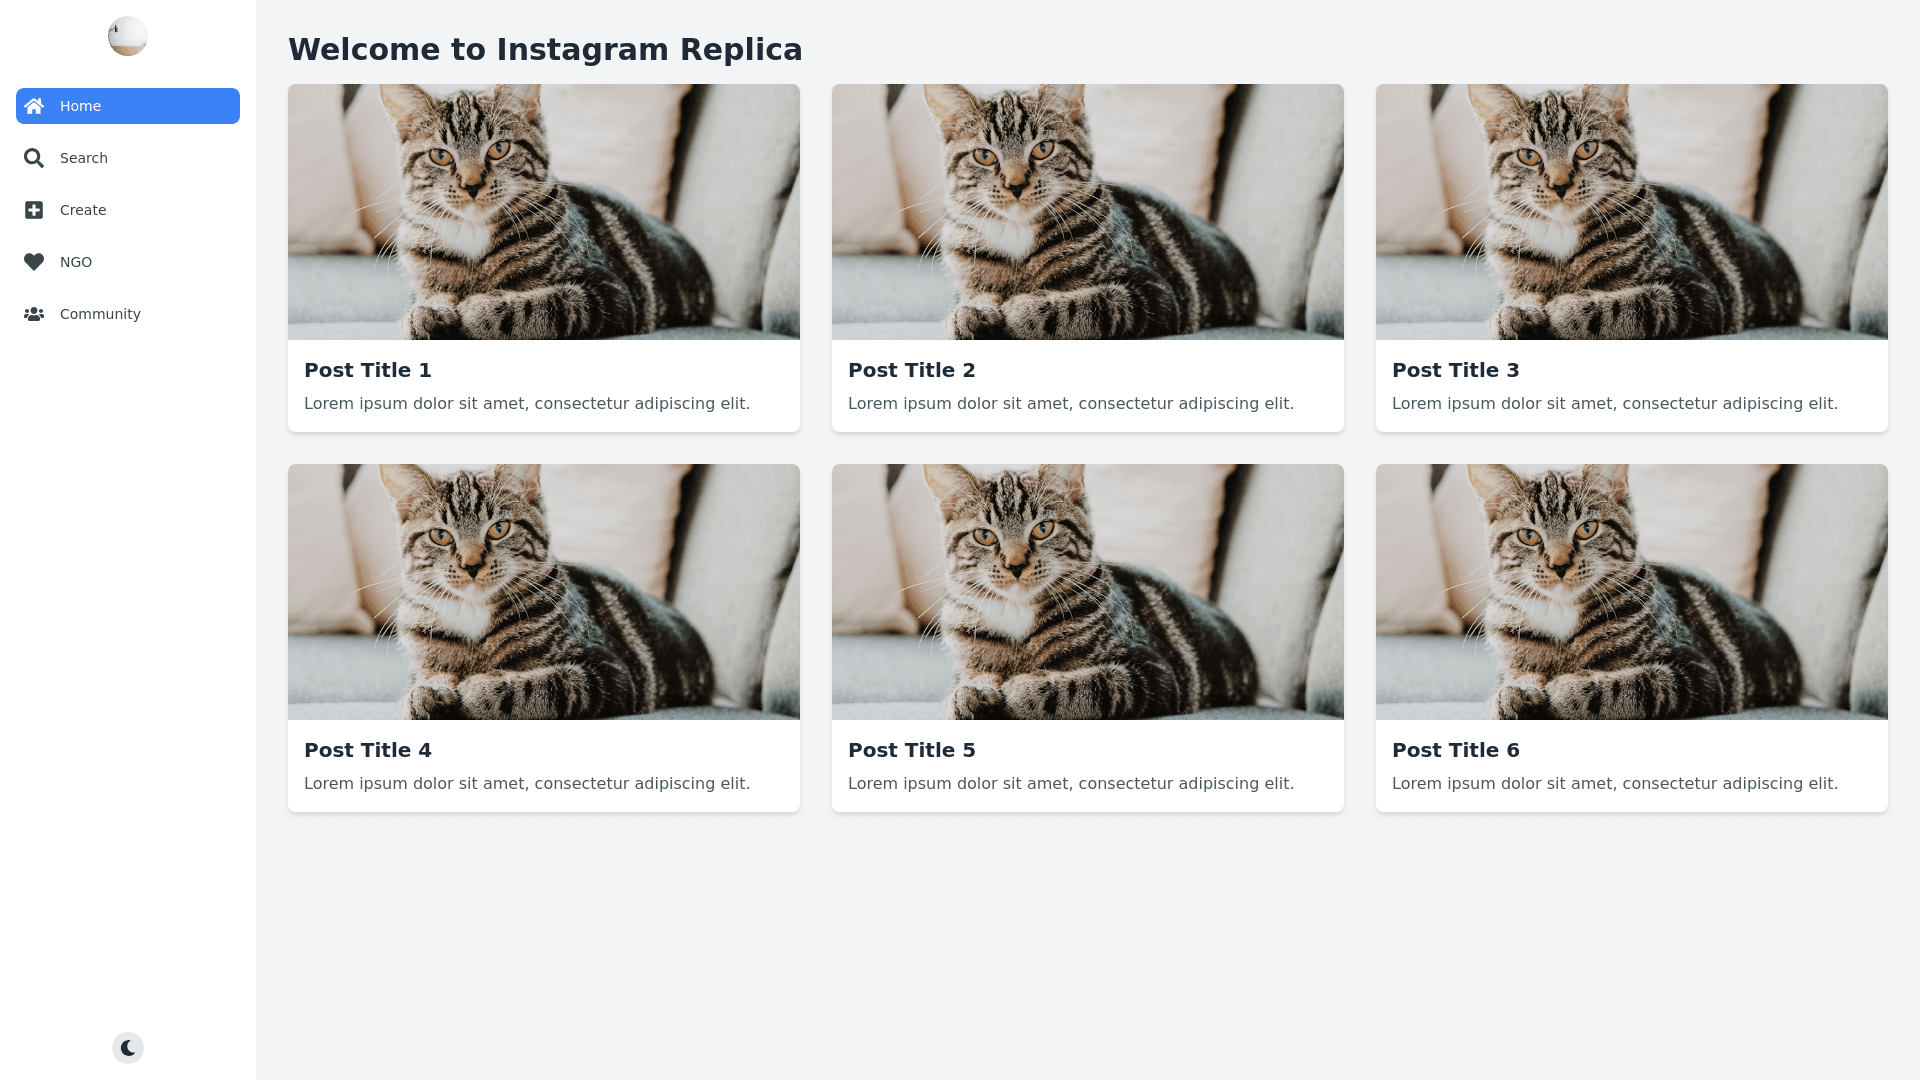Click the NGO heart icon

point(34,262)
